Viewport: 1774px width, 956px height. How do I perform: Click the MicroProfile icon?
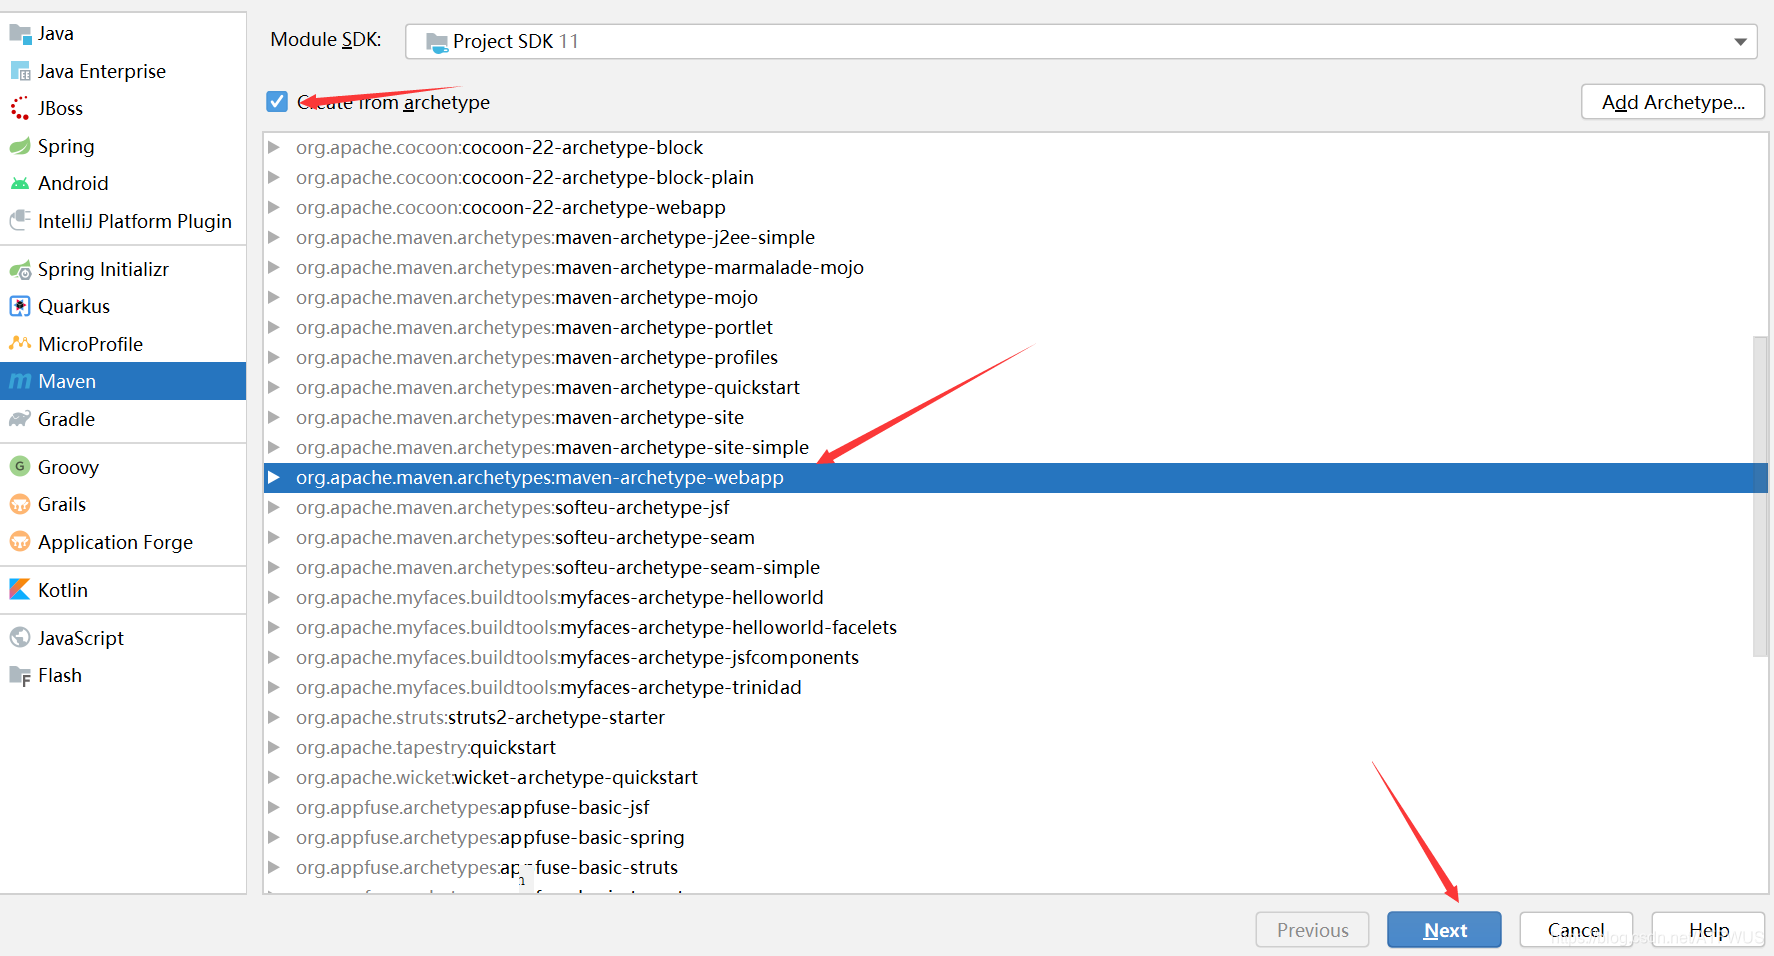[x=20, y=343]
